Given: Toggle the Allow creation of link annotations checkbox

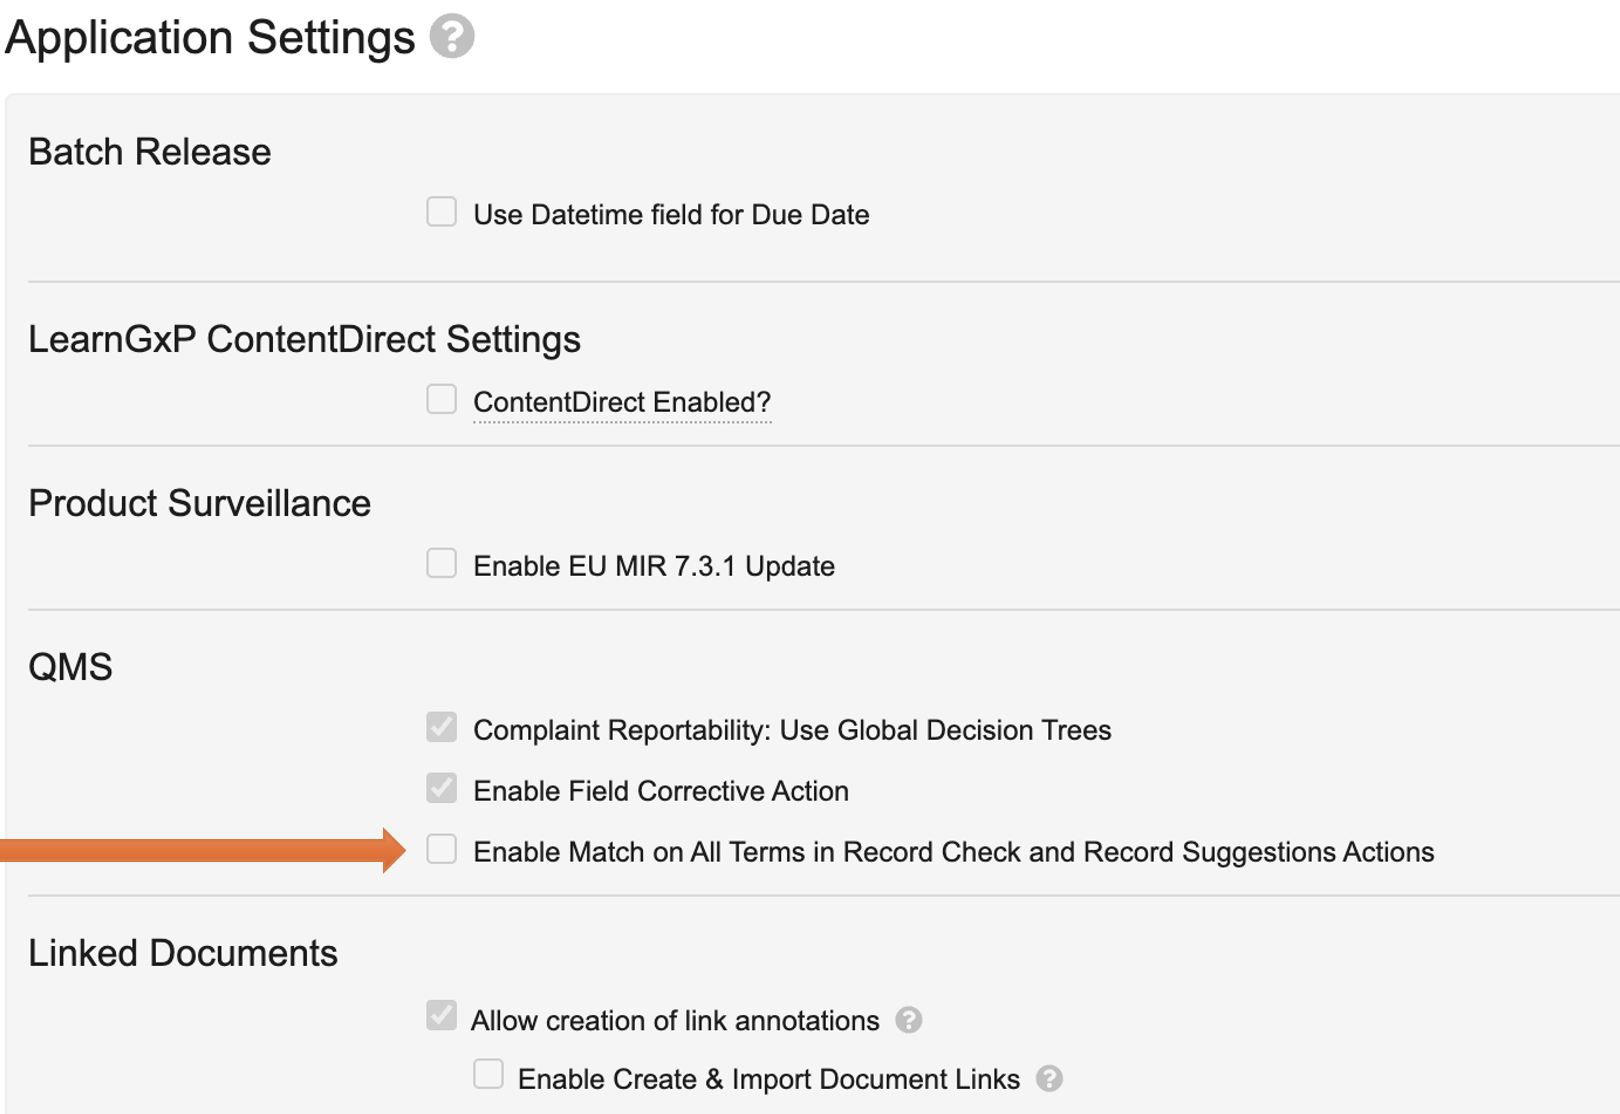Looking at the screenshot, I should [x=441, y=1016].
